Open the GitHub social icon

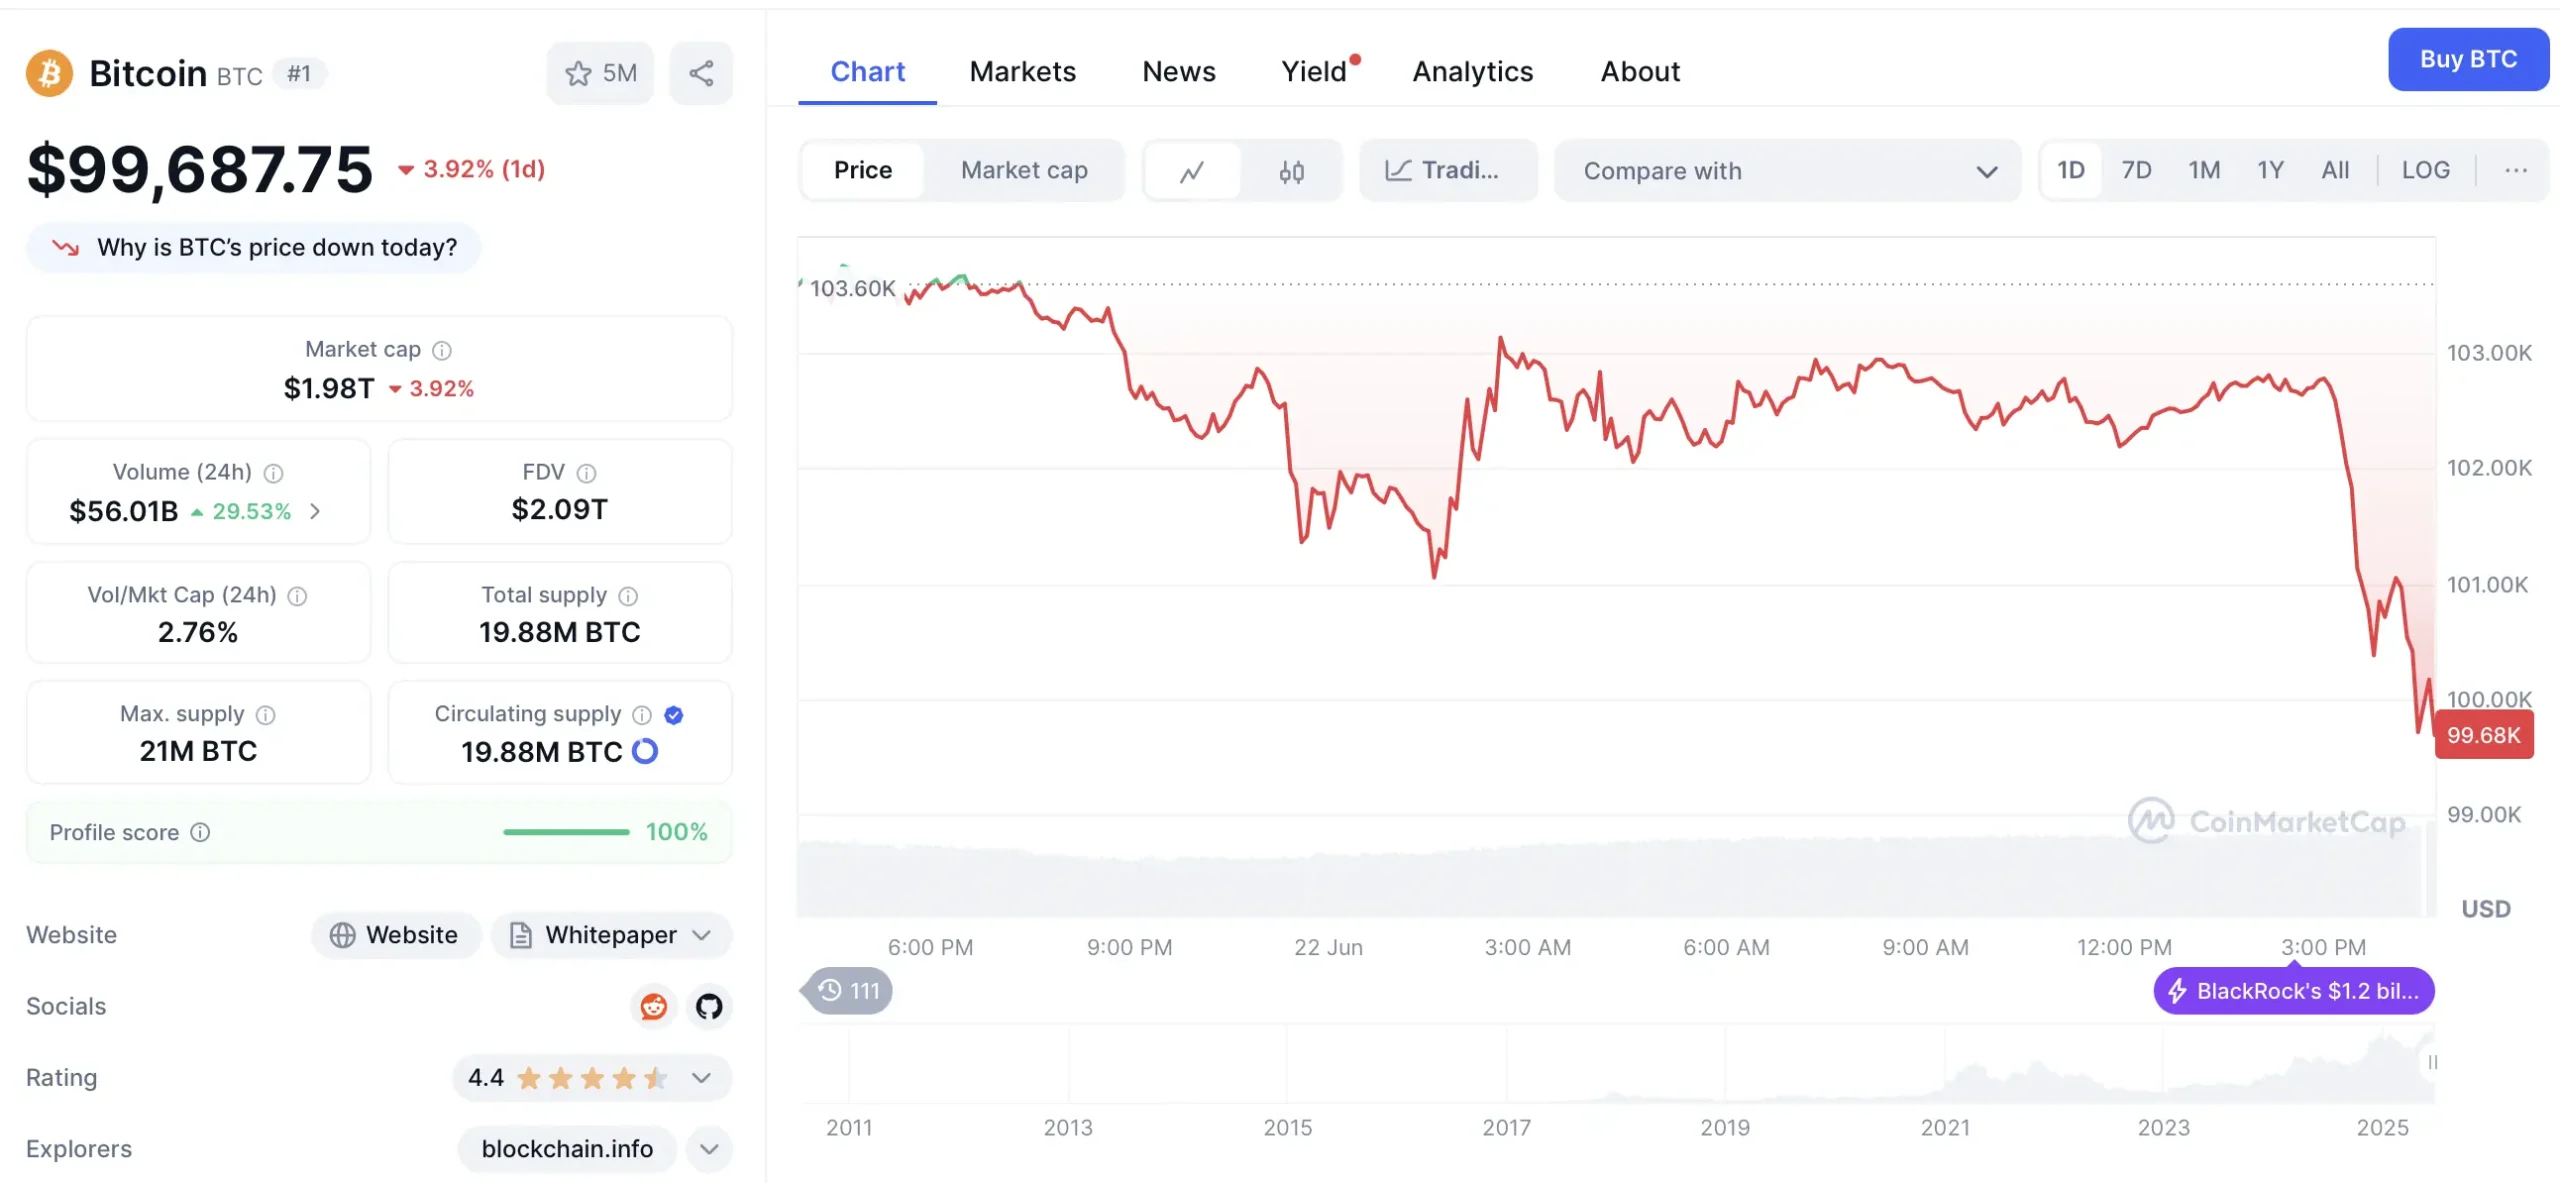click(709, 1006)
